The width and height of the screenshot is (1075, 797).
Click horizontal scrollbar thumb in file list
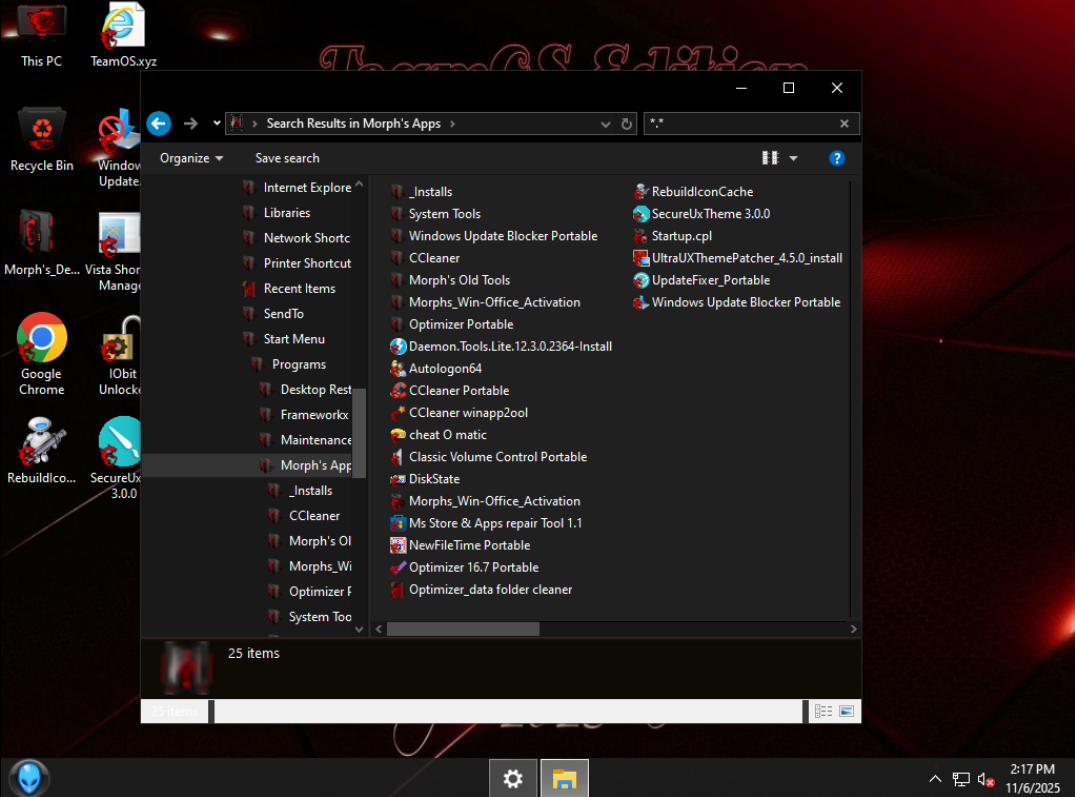[463, 629]
